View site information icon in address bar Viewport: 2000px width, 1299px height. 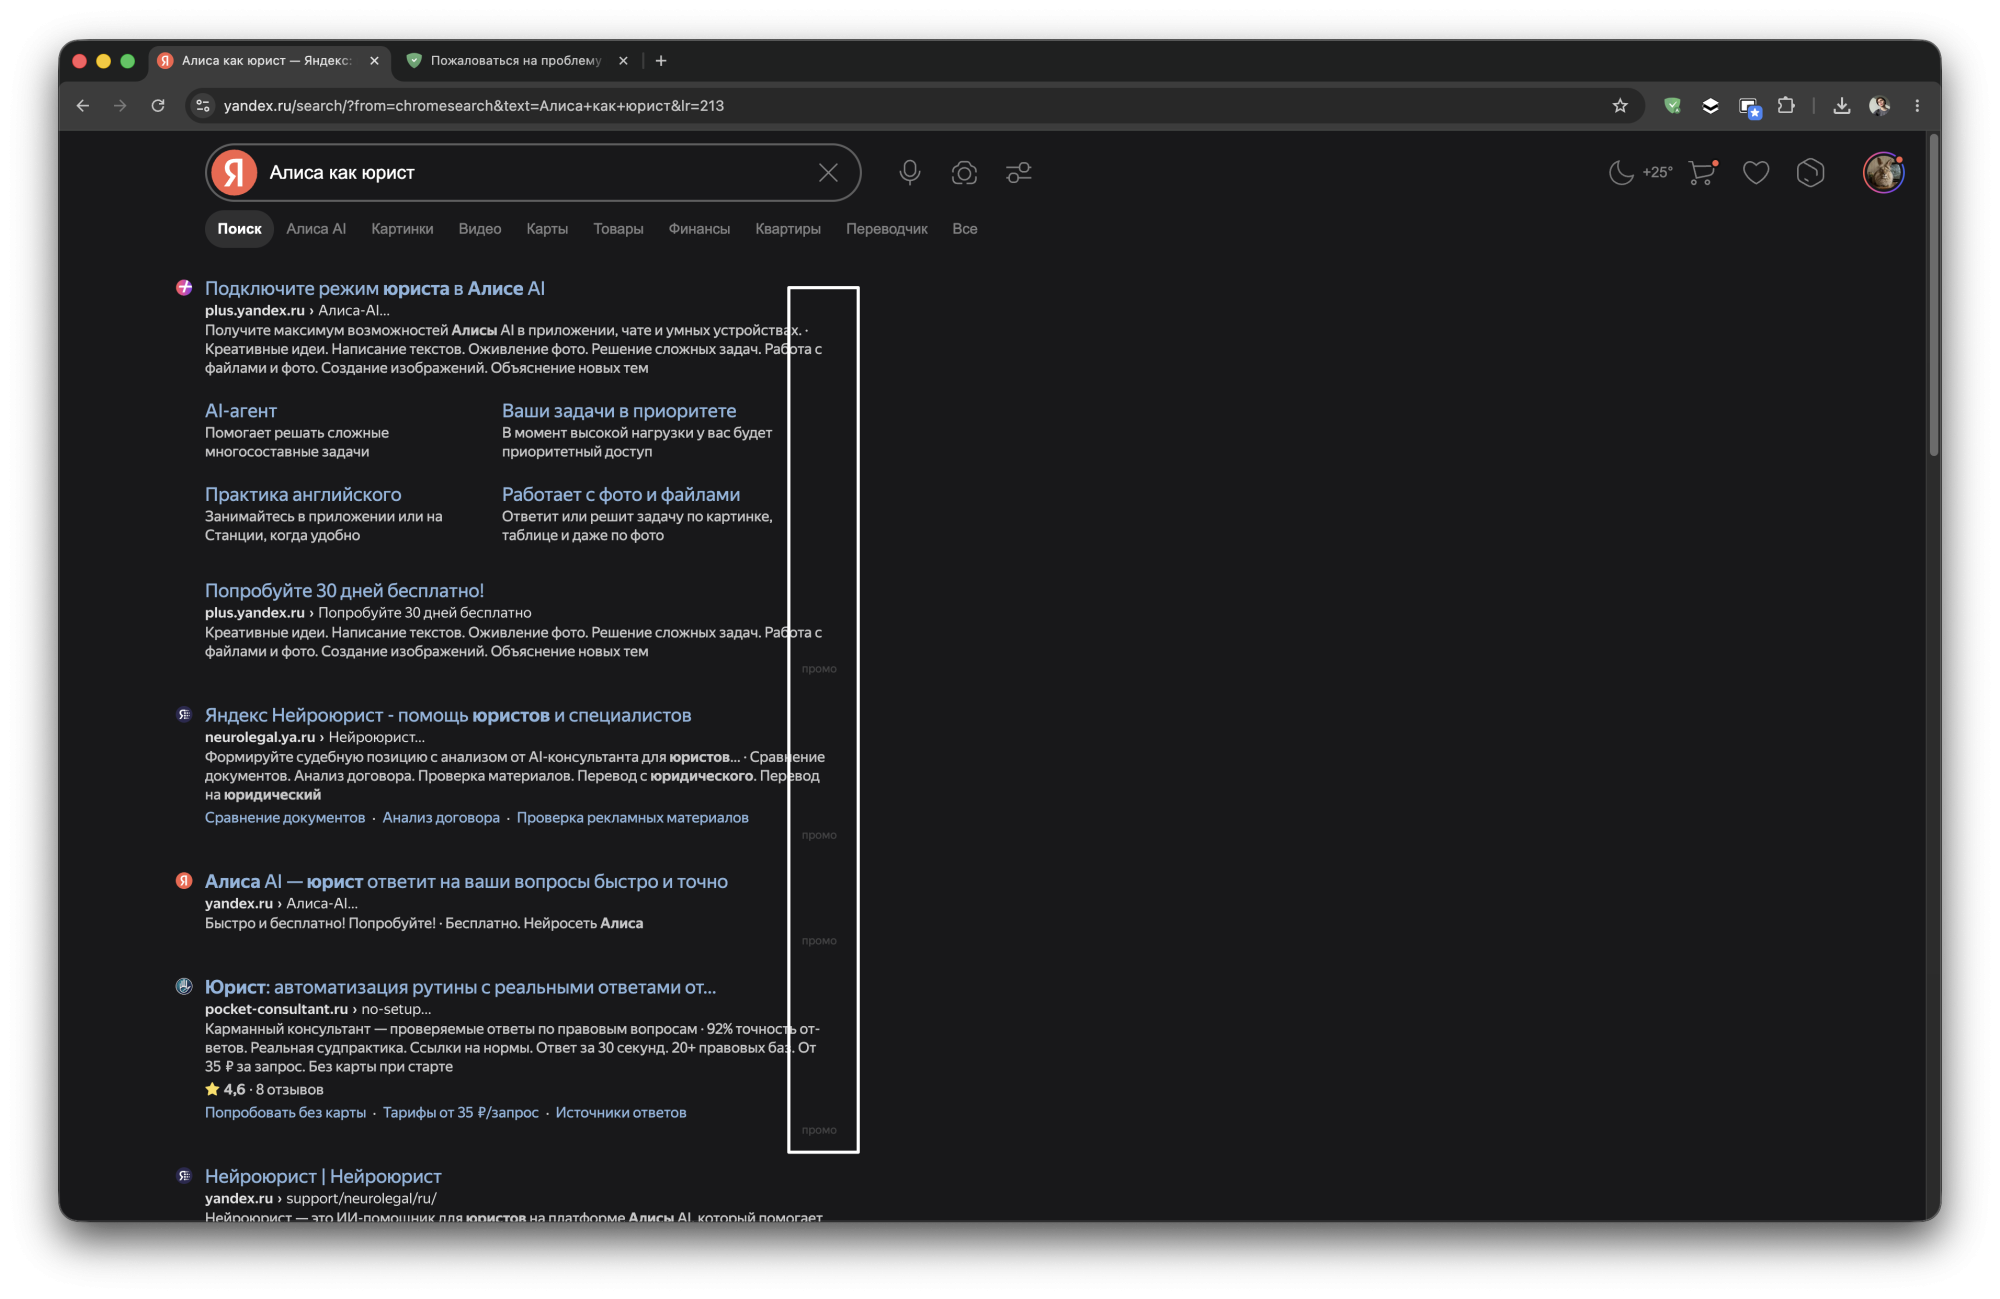pyautogui.click(x=203, y=105)
